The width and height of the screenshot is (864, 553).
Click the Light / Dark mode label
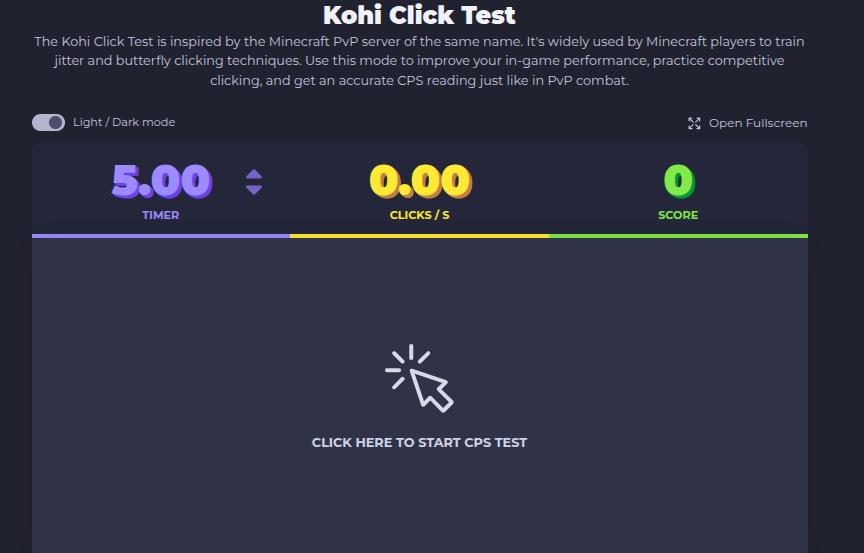coord(124,122)
